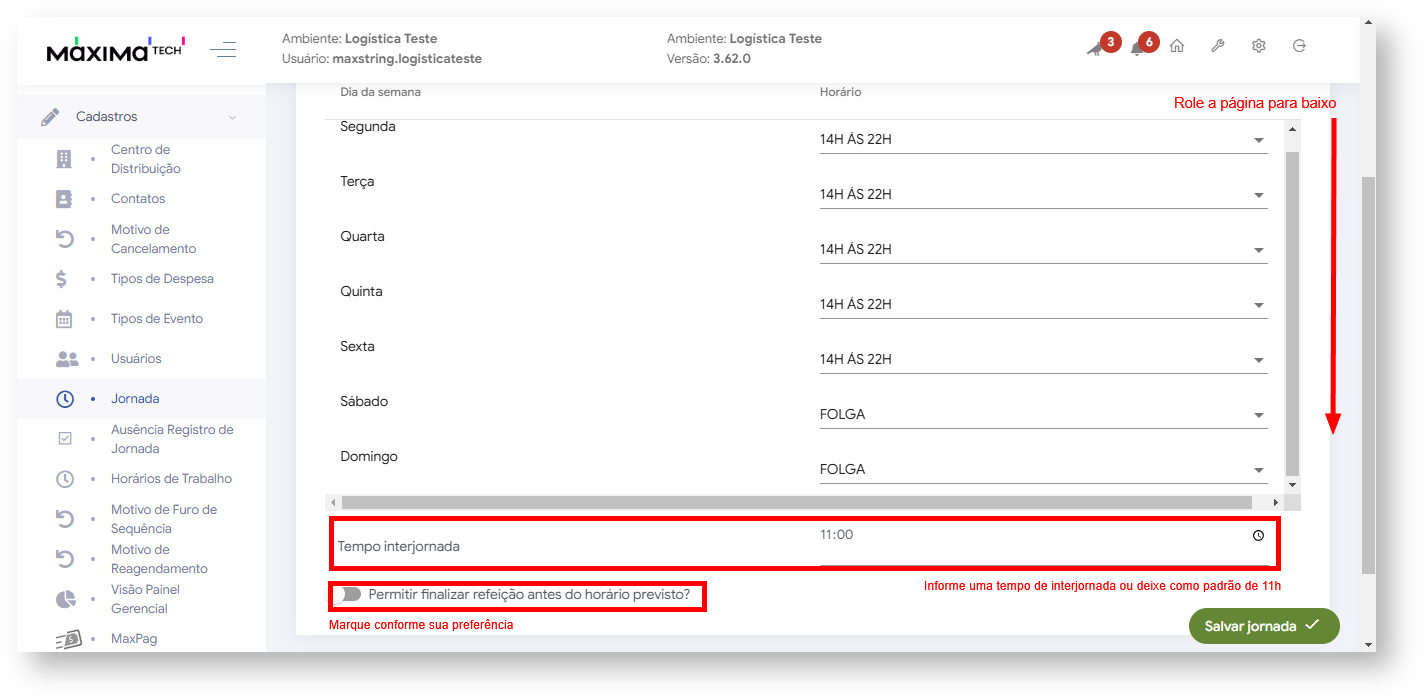This screenshot has height=700, width=1424.
Task: Open the Domingo horário dropdown
Action: tap(1042, 470)
